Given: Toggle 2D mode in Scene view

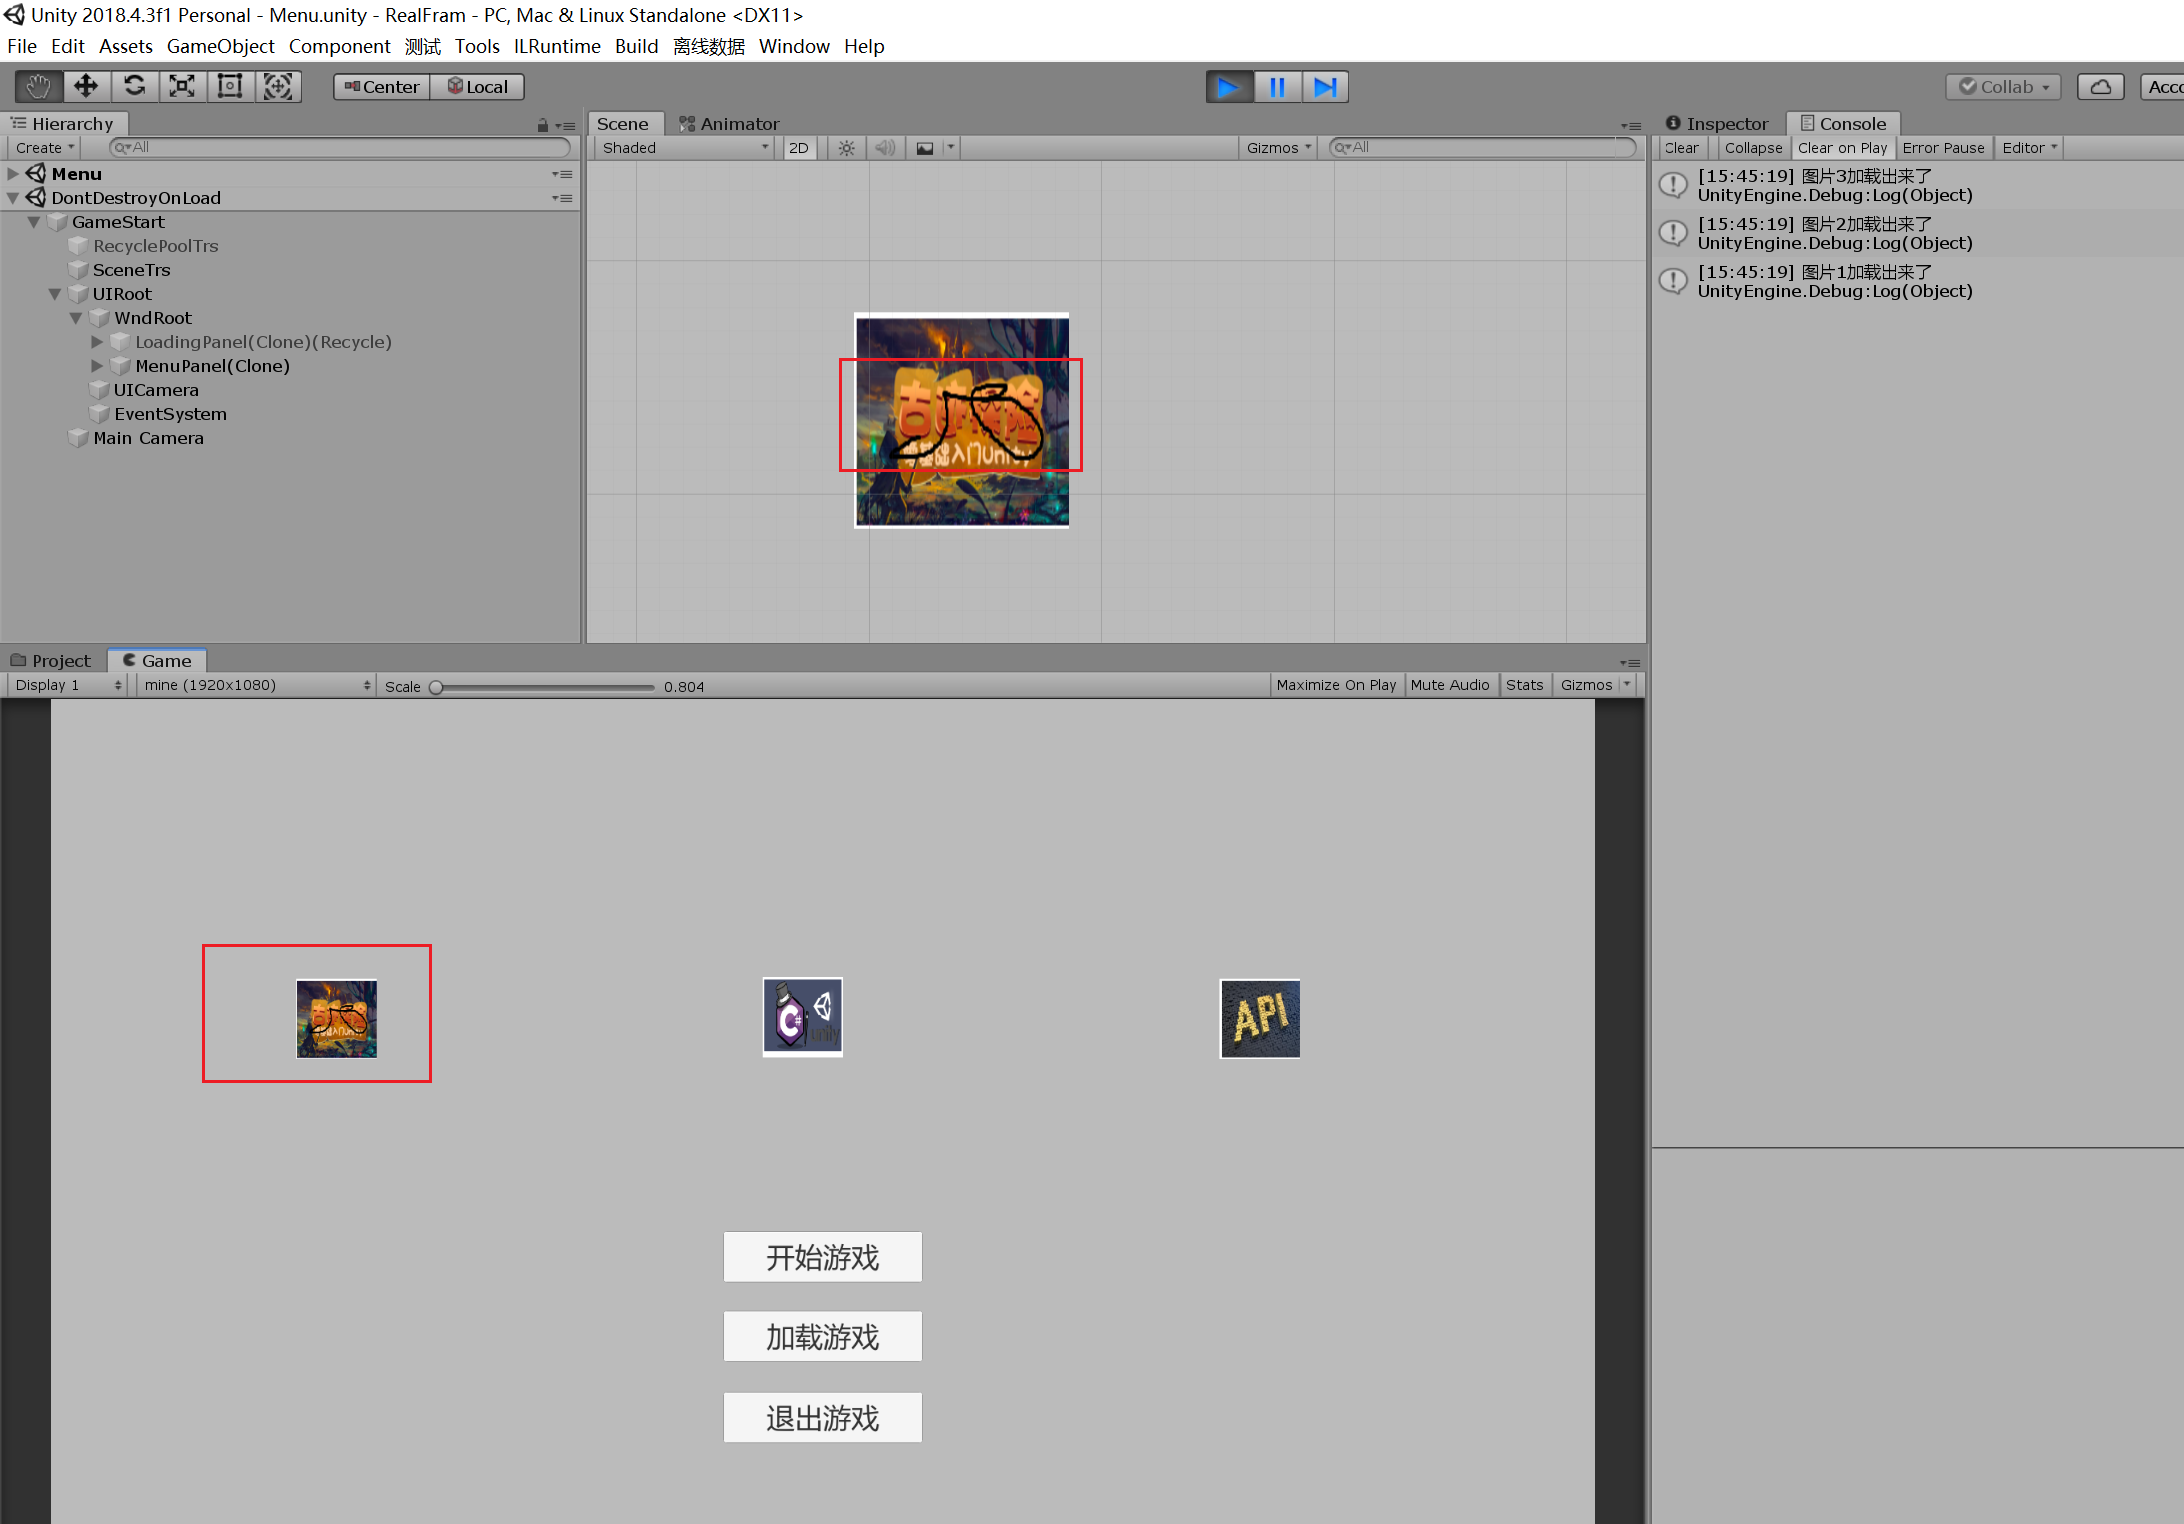Looking at the screenshot, I should (x=799, y=148).
